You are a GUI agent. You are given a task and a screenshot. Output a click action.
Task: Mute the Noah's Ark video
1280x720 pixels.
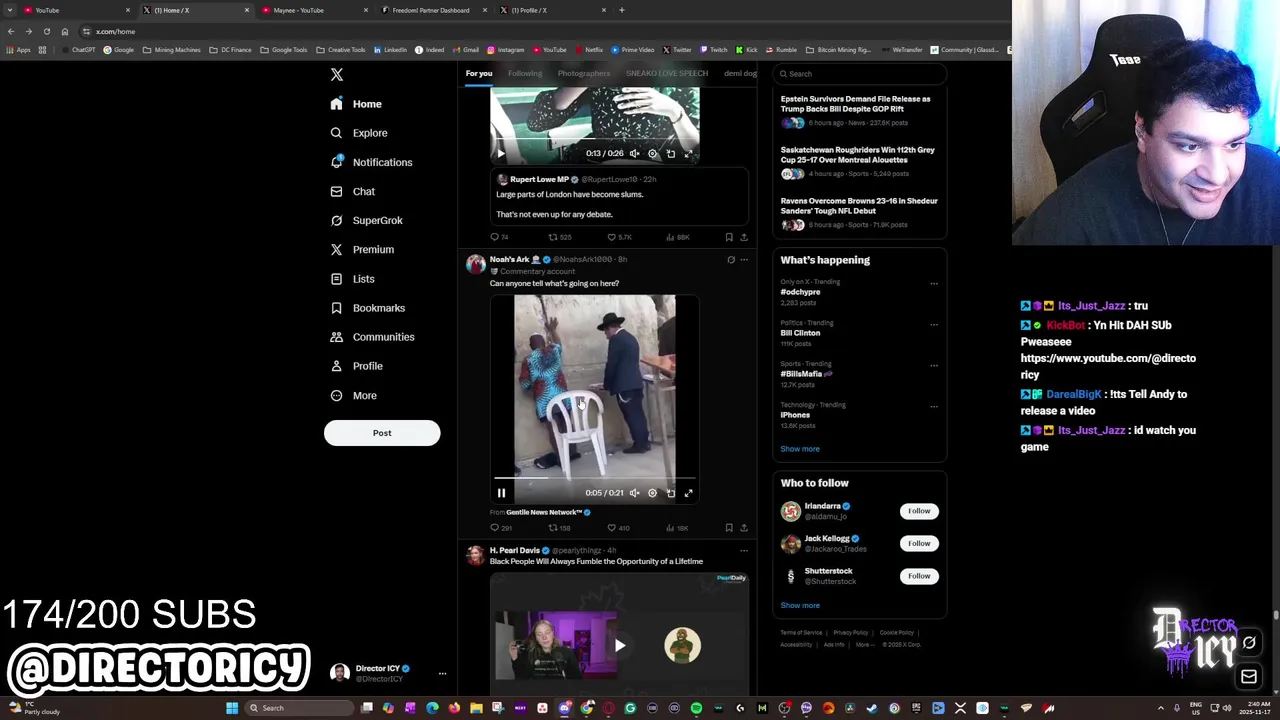click(x=634, y=493)
